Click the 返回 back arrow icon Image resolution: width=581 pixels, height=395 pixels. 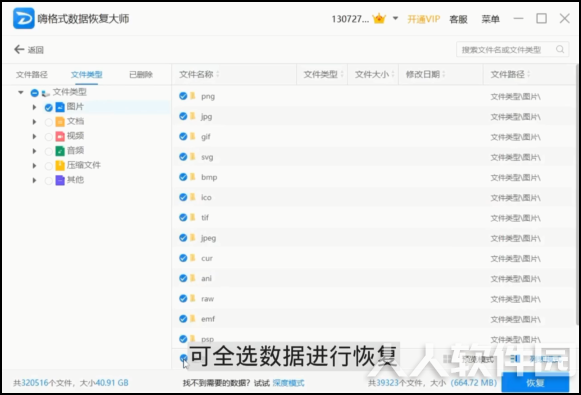(x=19, y=49)
